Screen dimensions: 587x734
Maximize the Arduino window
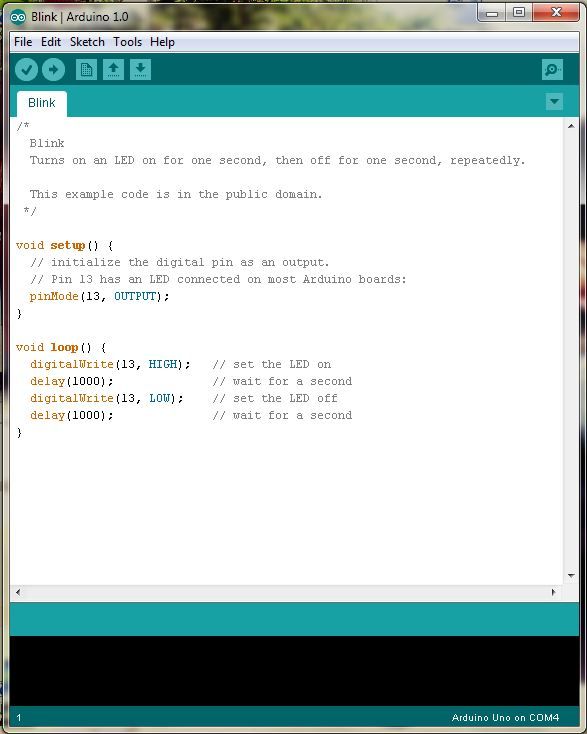pyautogui.click(x=519, y=13)
